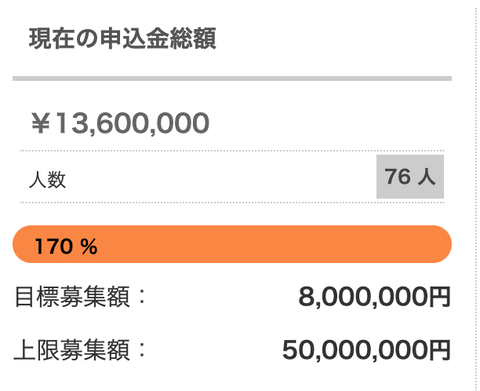Click the 円 character after 8,000,000
The image size is (480, 391).
click(440, 297)
